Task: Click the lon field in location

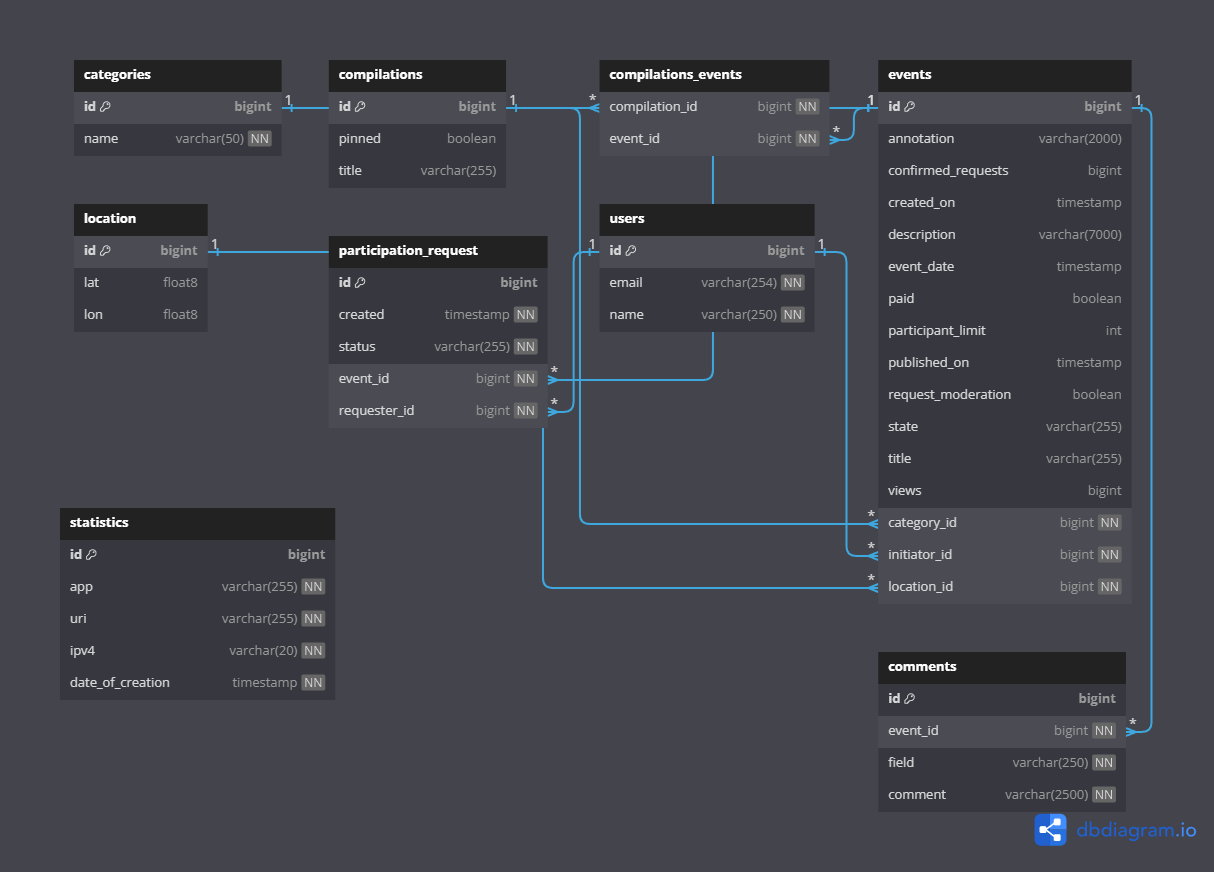Action: click(x=141, y=314)
